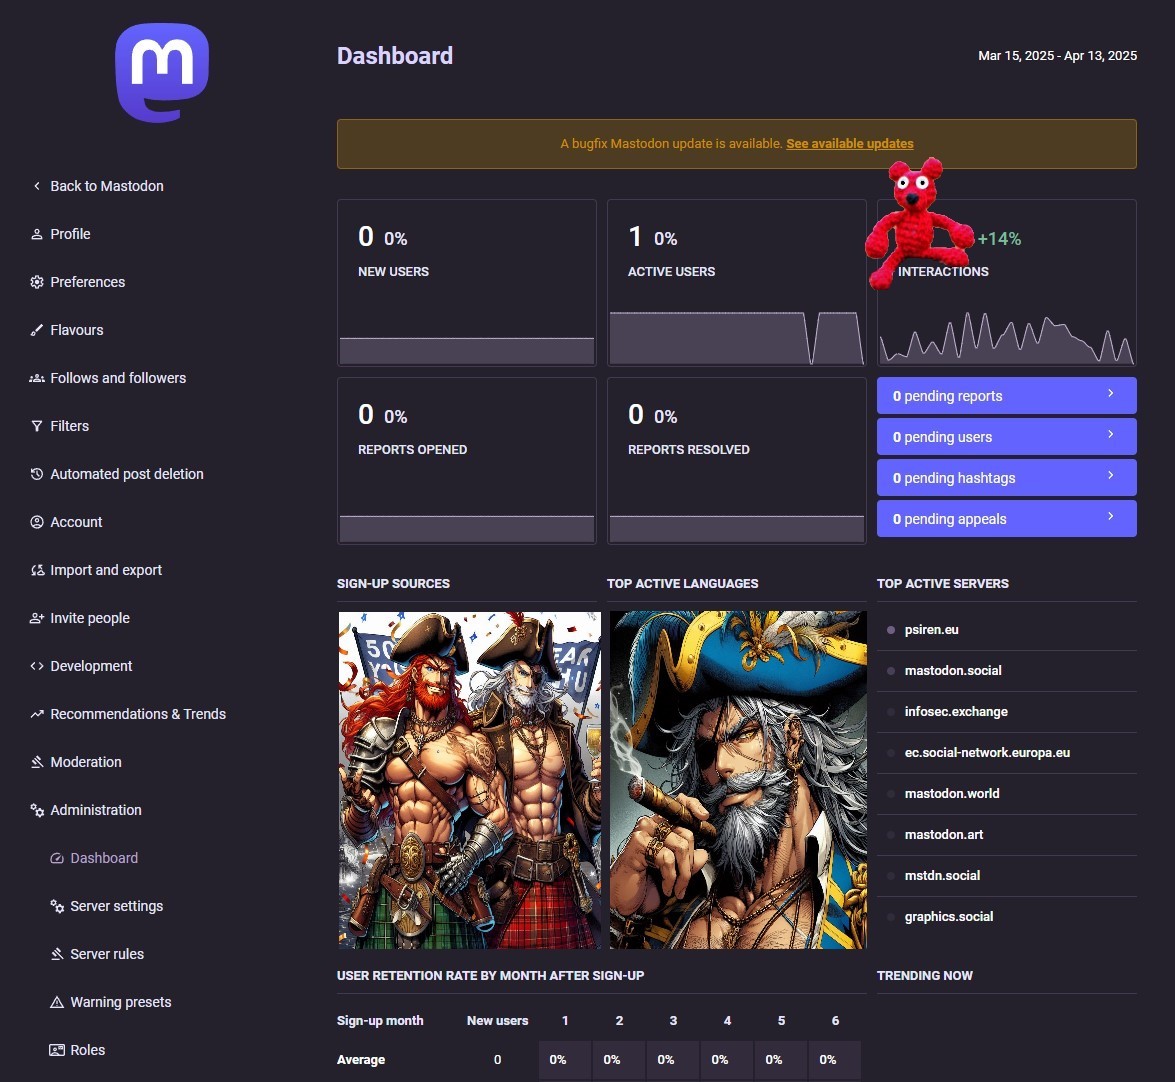Click the Import and export icon
1175x1082 pixels.
coord(37,569)
